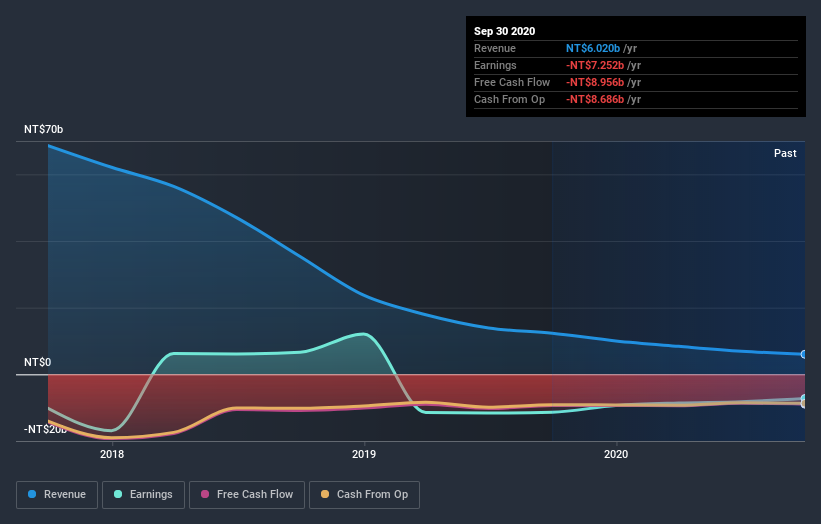This screenshot has width=821, height=524.
Task: Click the Revenue row label in tooltip
Action: coord(494,48)
